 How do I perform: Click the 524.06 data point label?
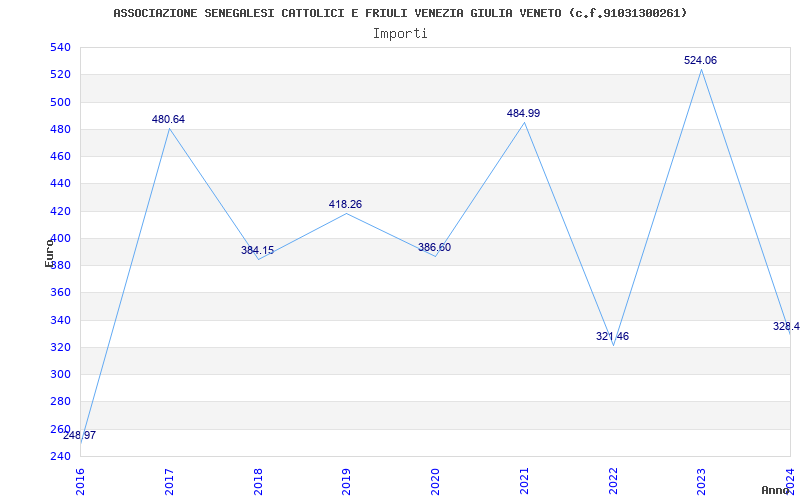700,60
